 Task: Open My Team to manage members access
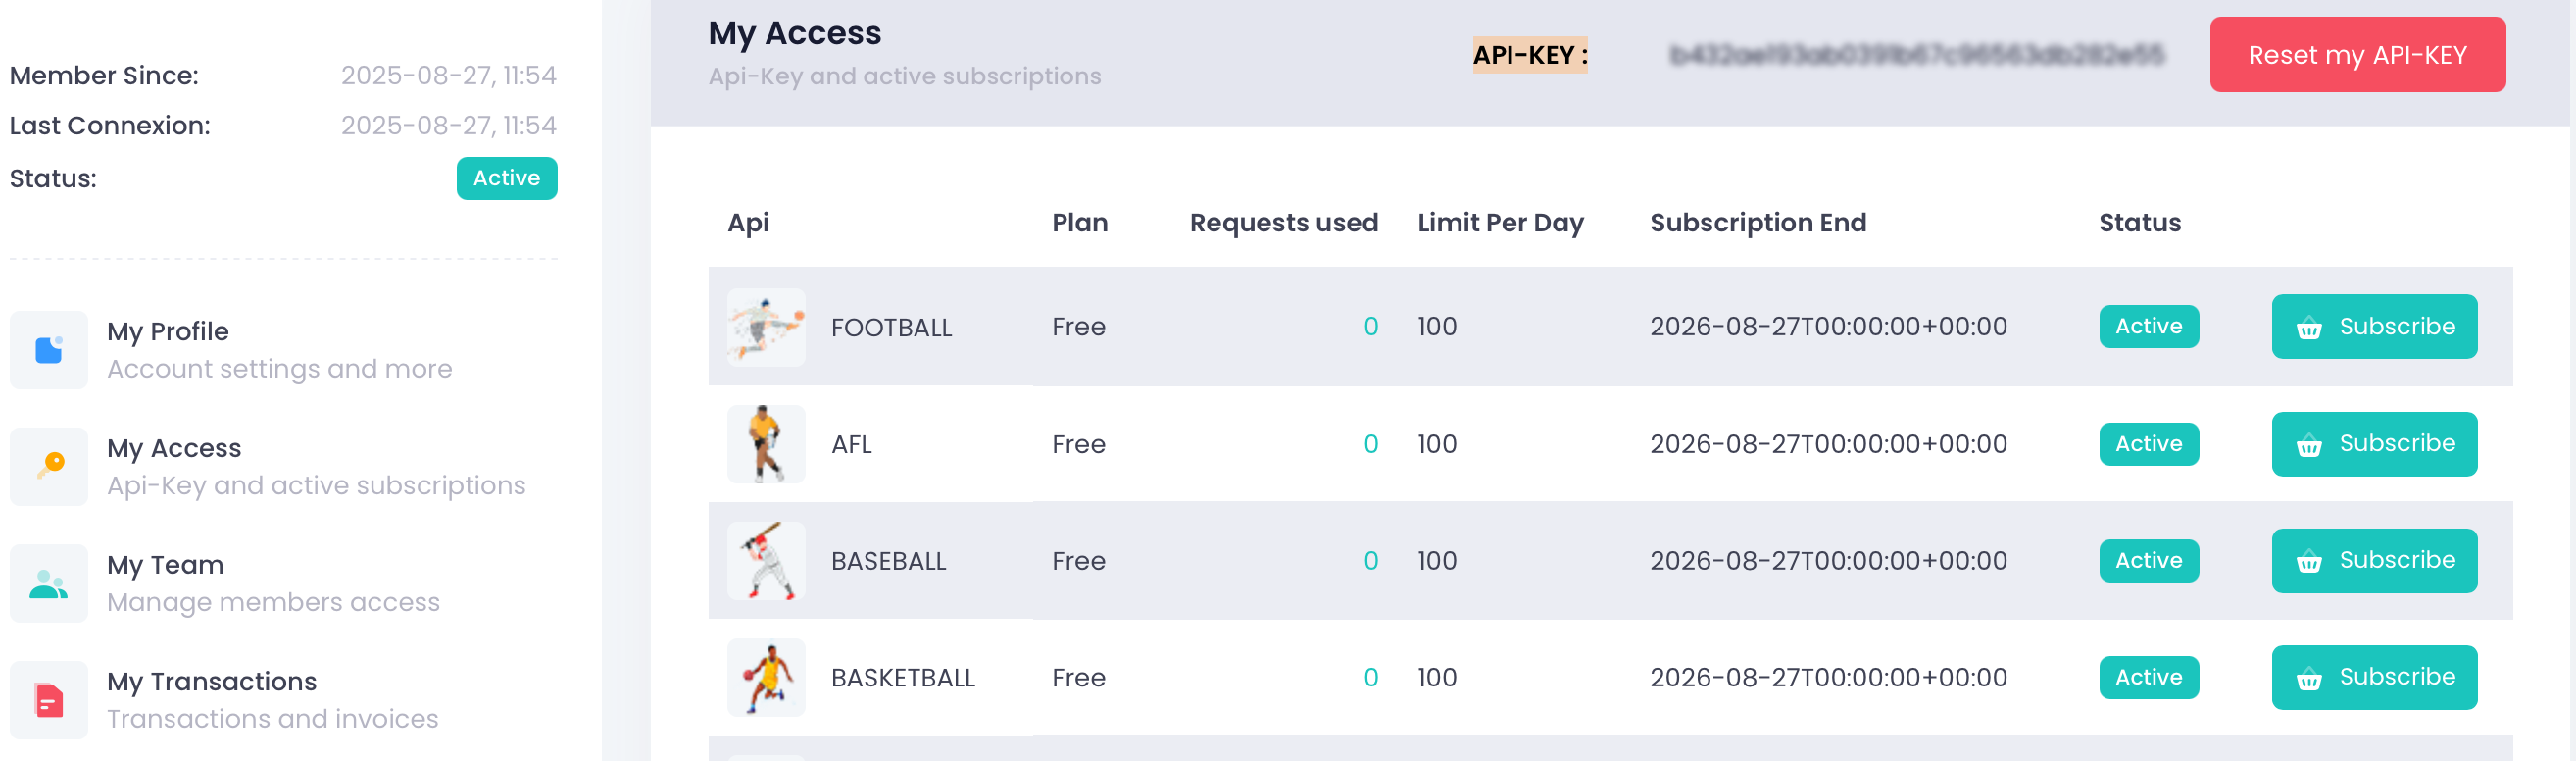click(x=165, y=564)
